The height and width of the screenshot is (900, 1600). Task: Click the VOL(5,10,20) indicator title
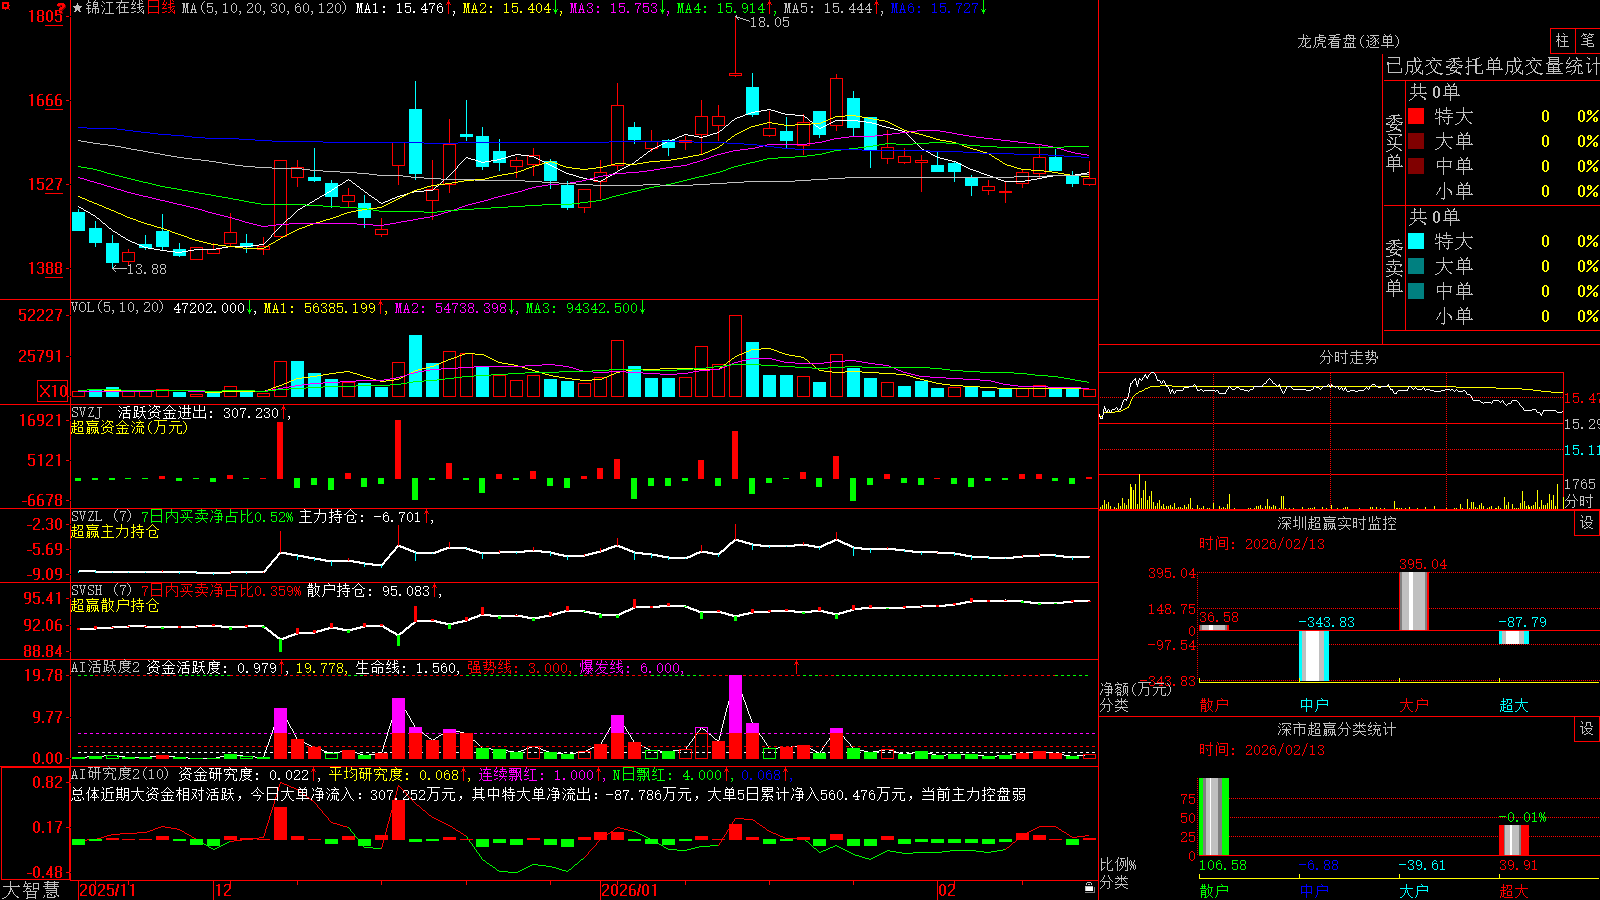click(x=117, y=308)
